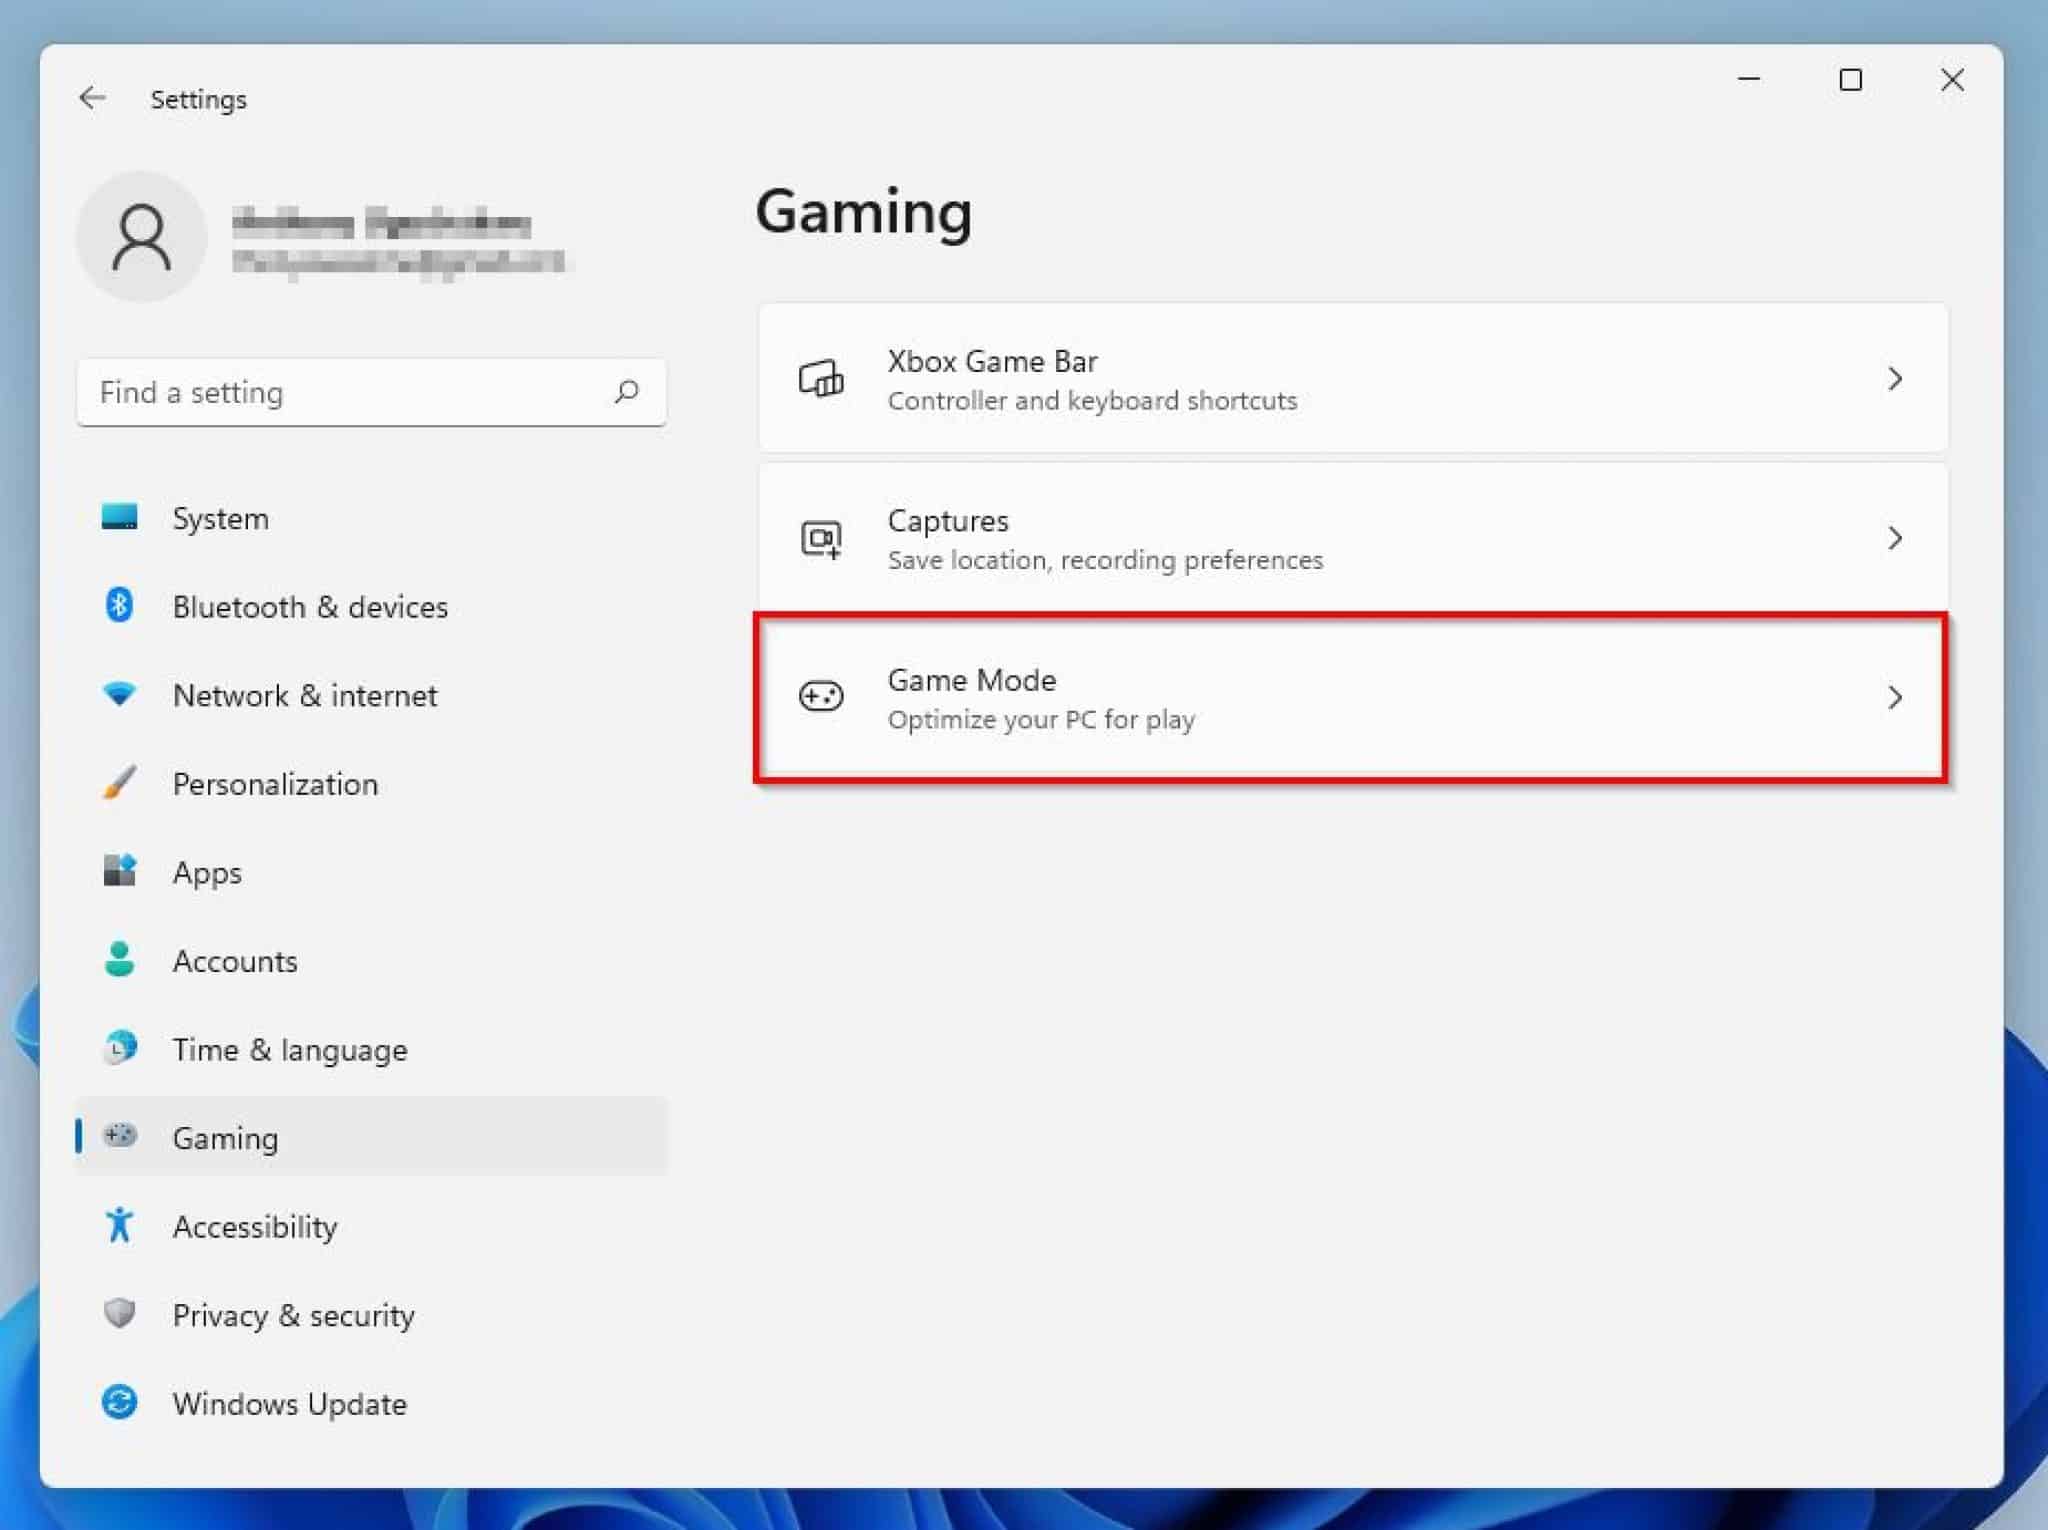Open Accessibility settings

pos(371,1226)
